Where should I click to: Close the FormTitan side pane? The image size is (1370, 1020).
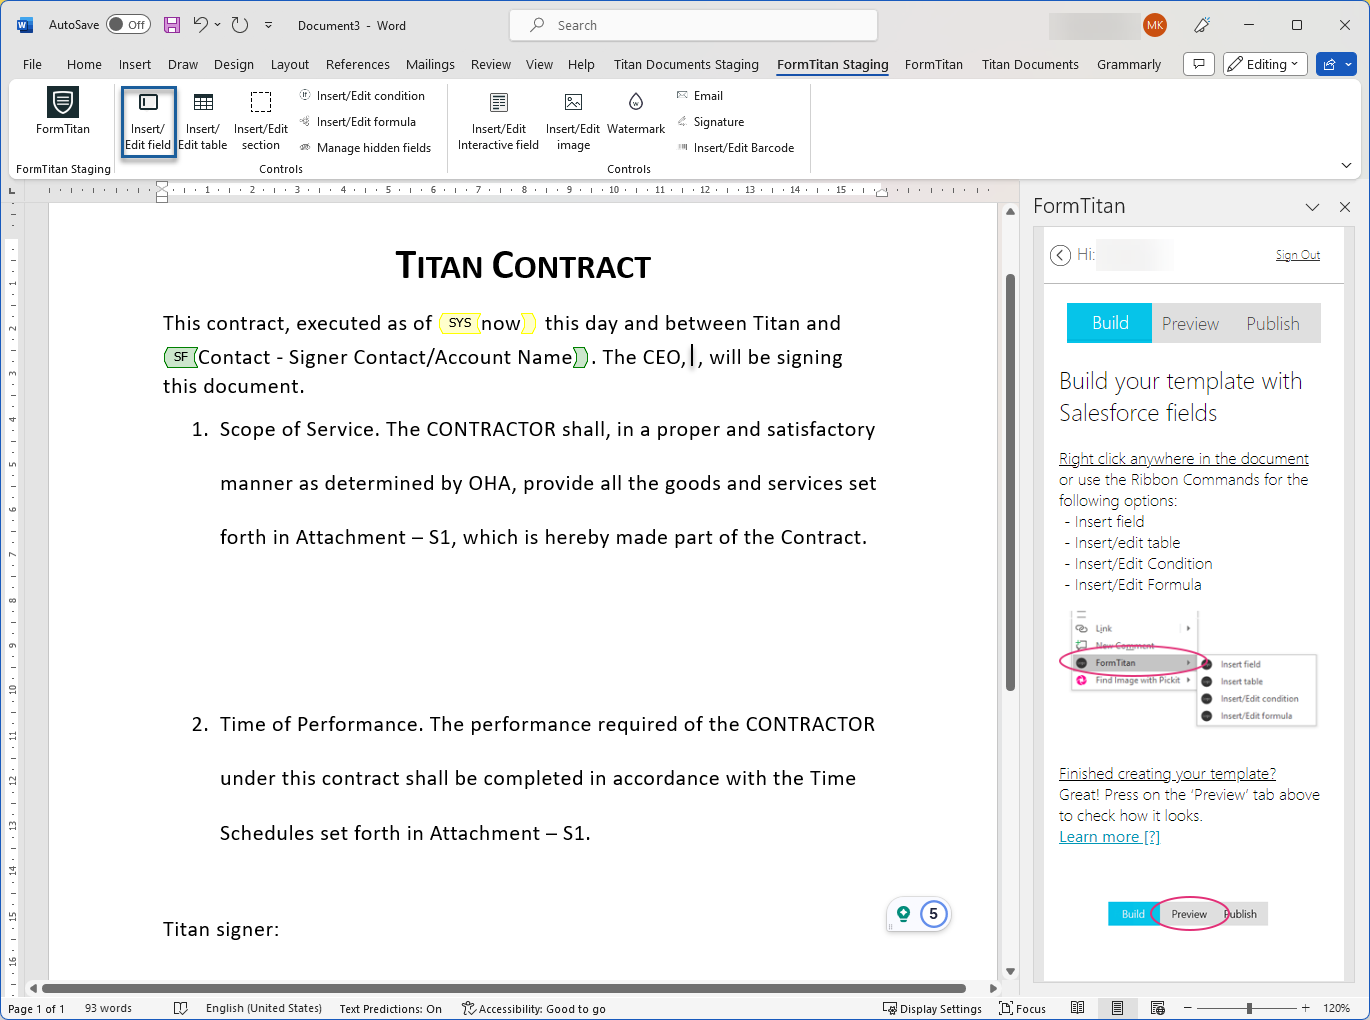(x=1345, y=207)
